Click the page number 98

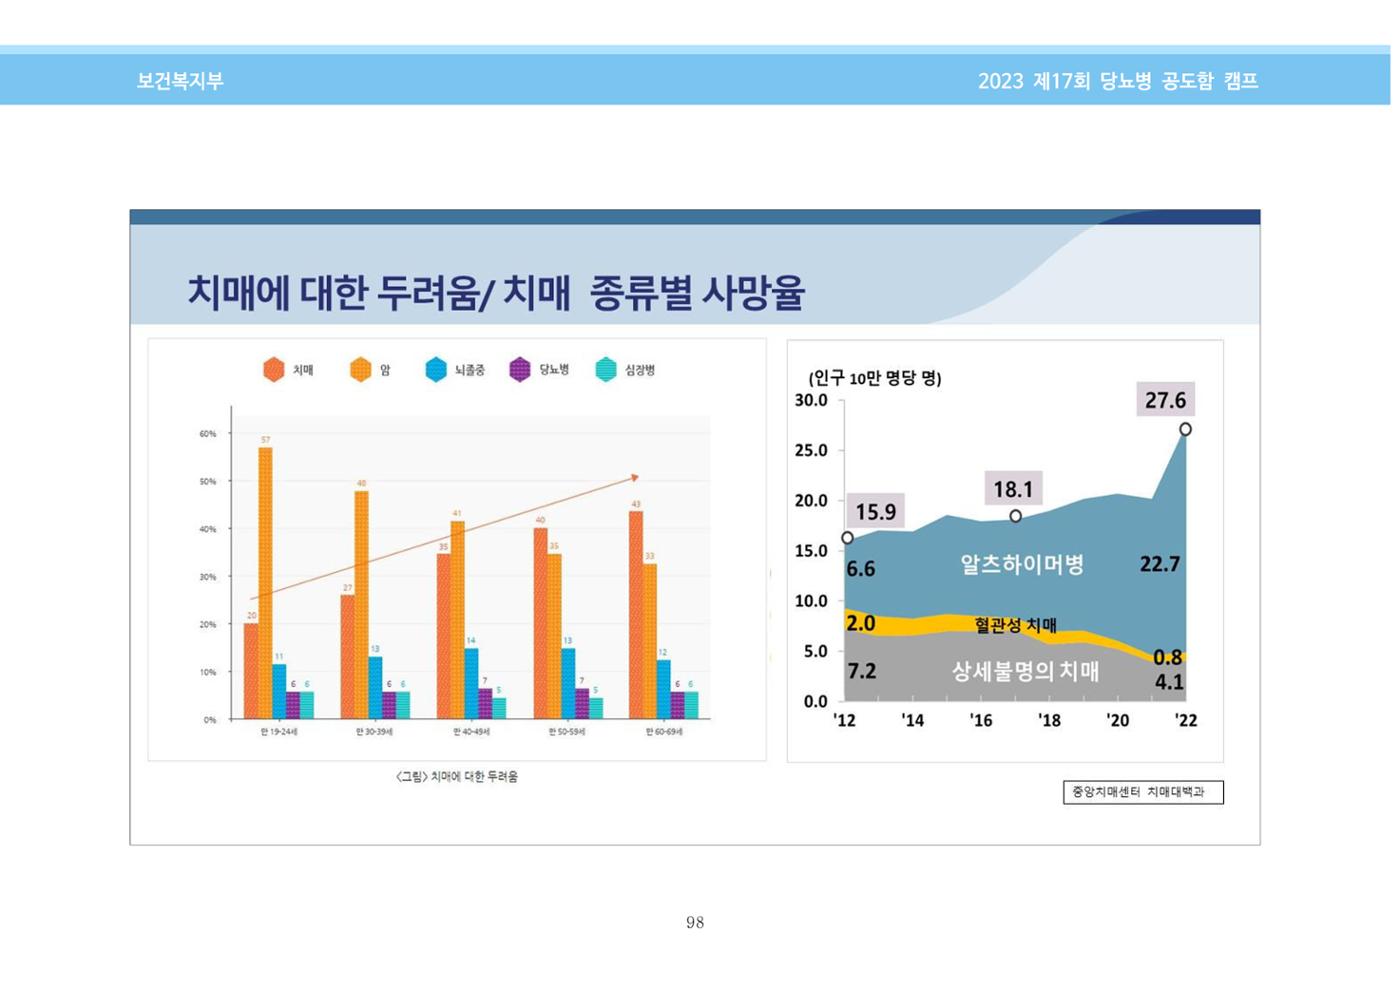695,923
